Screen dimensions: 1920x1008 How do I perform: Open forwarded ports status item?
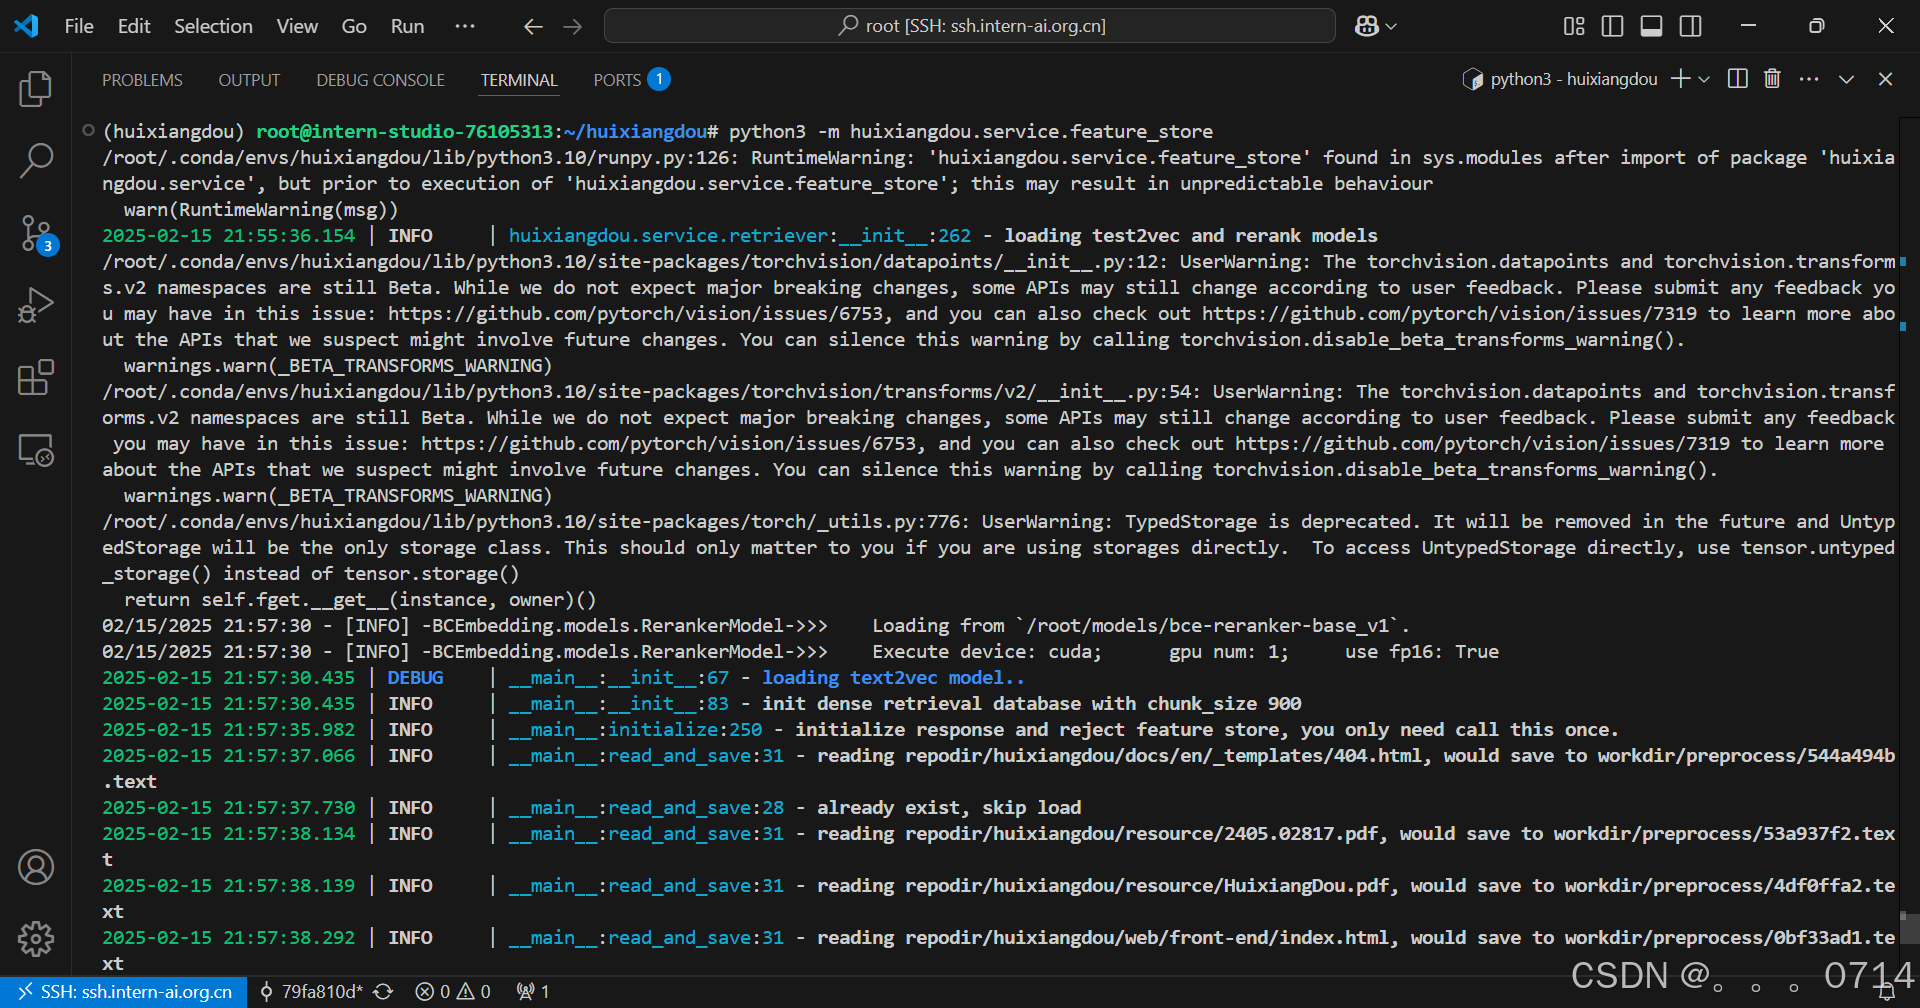coord(533,992)
